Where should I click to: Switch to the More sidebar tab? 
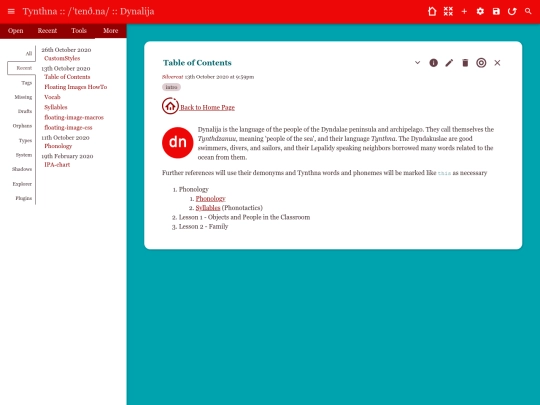111,31
